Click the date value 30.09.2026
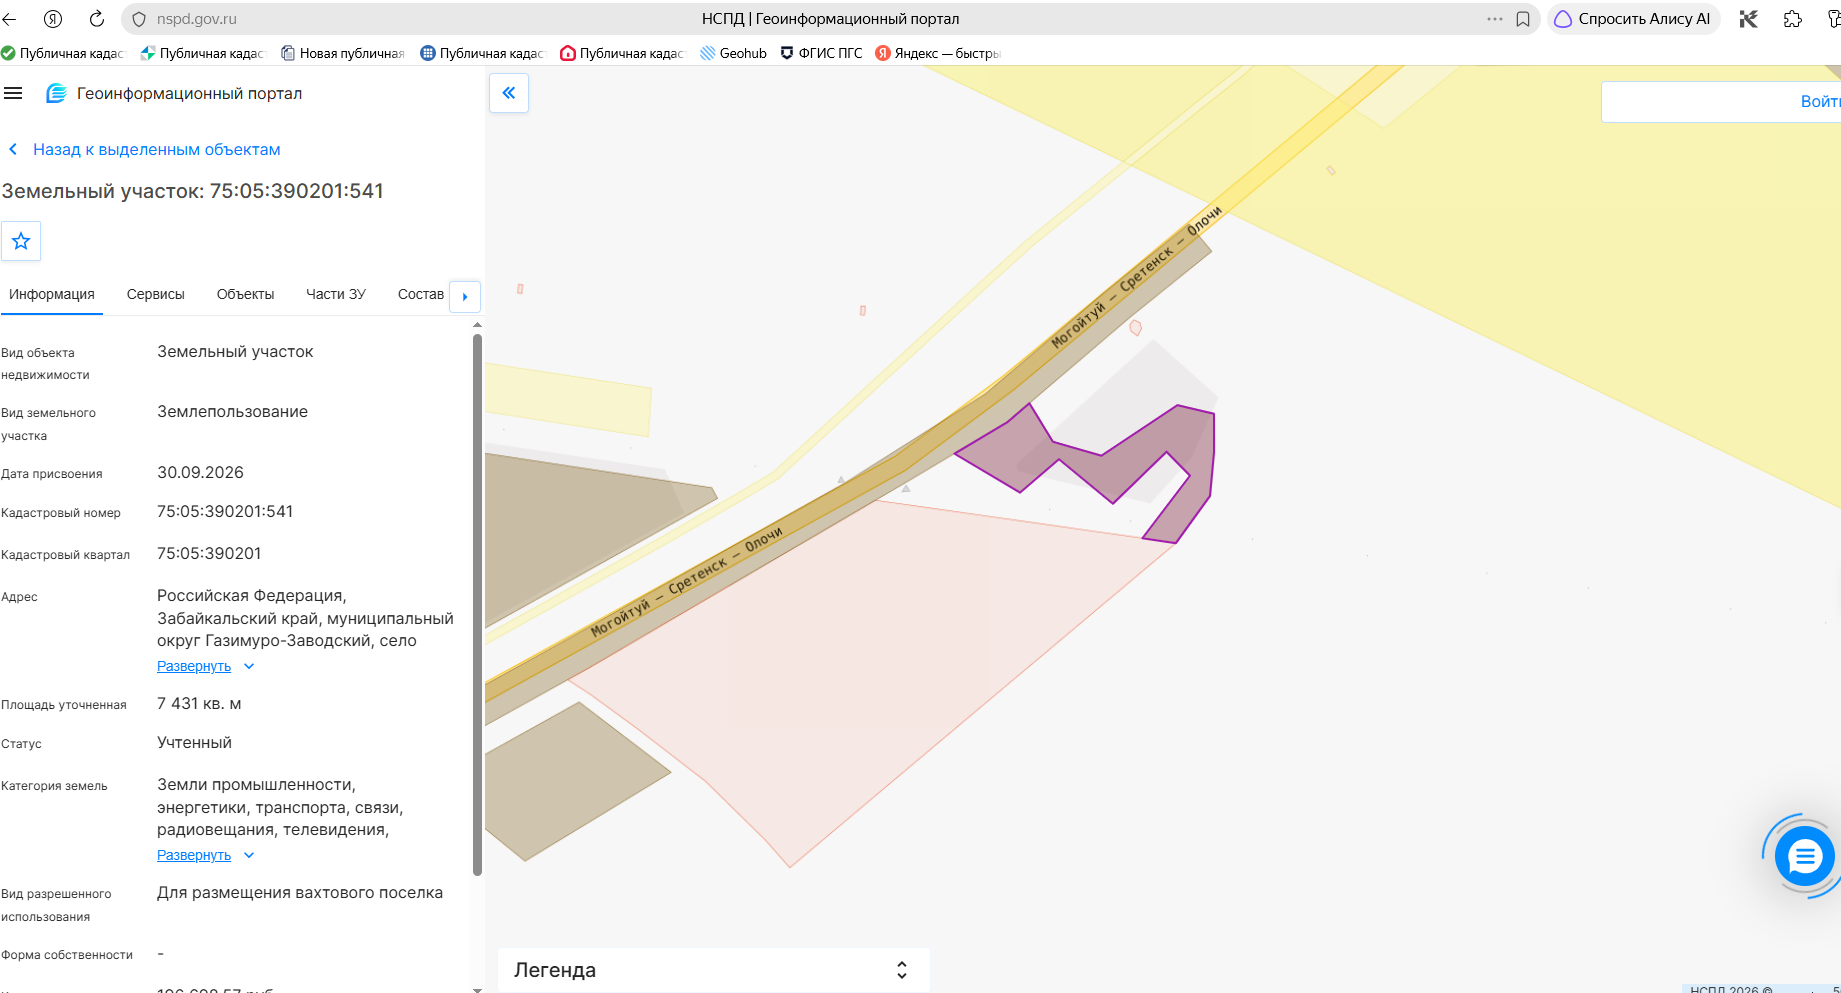 200,473
